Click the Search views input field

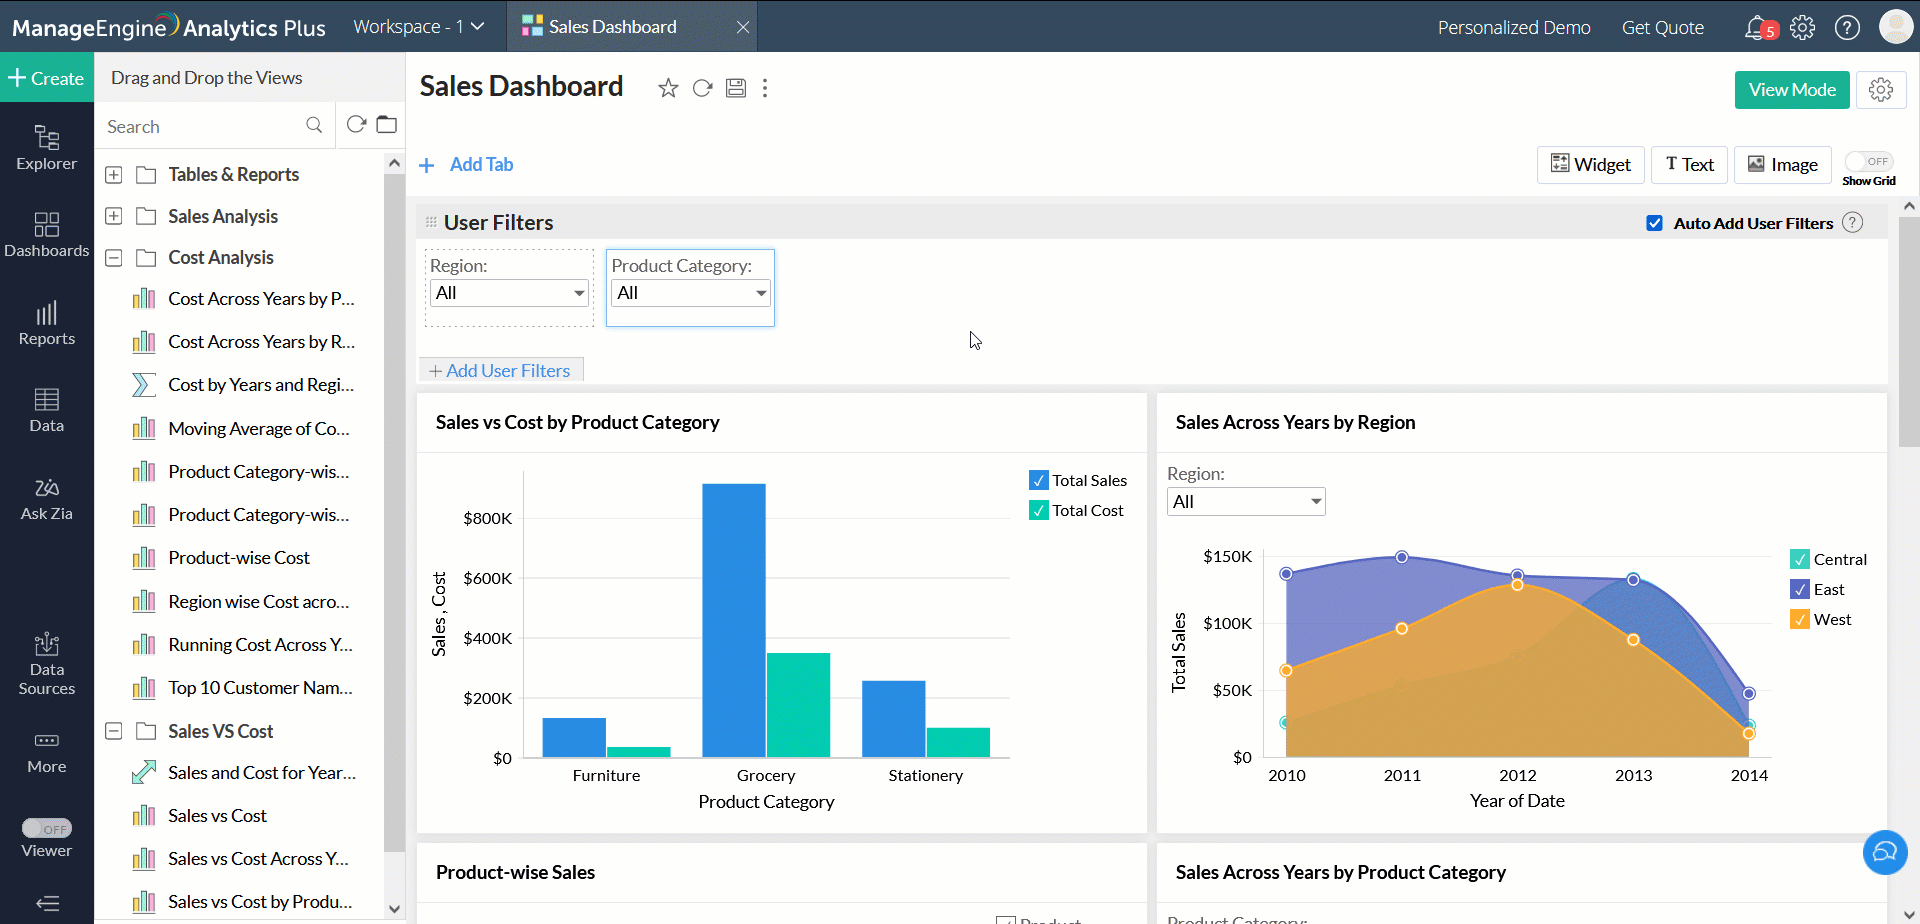click(x=203, y=127)
